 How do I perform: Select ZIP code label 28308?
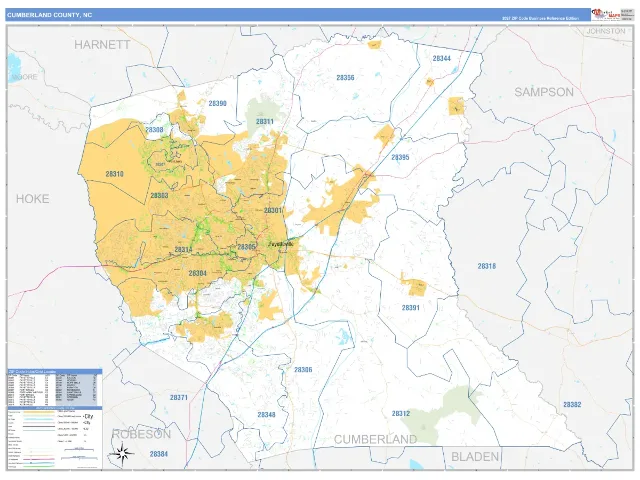tap(154, 129)
